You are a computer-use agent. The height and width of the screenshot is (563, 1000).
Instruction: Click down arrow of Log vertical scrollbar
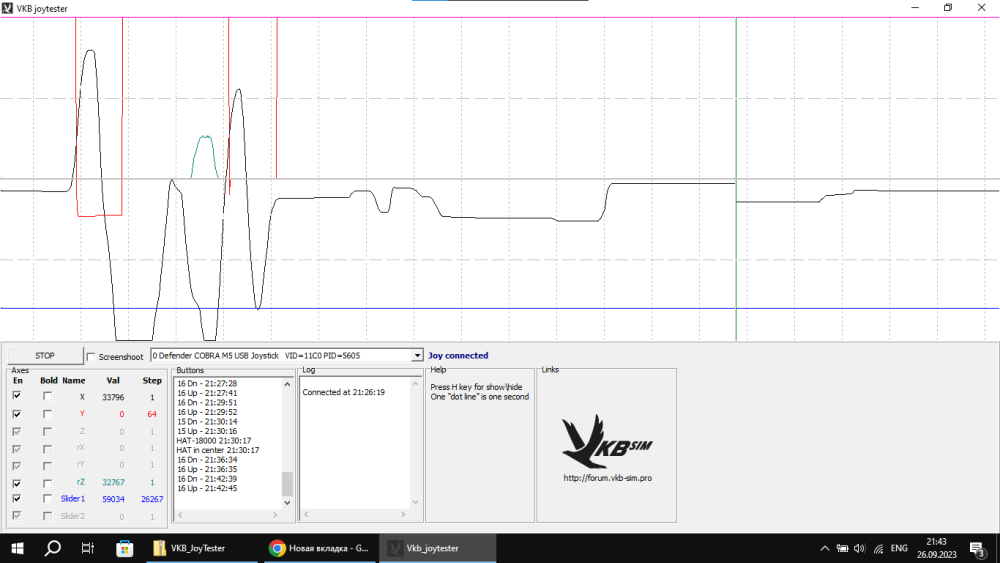(x=415, y=502)
